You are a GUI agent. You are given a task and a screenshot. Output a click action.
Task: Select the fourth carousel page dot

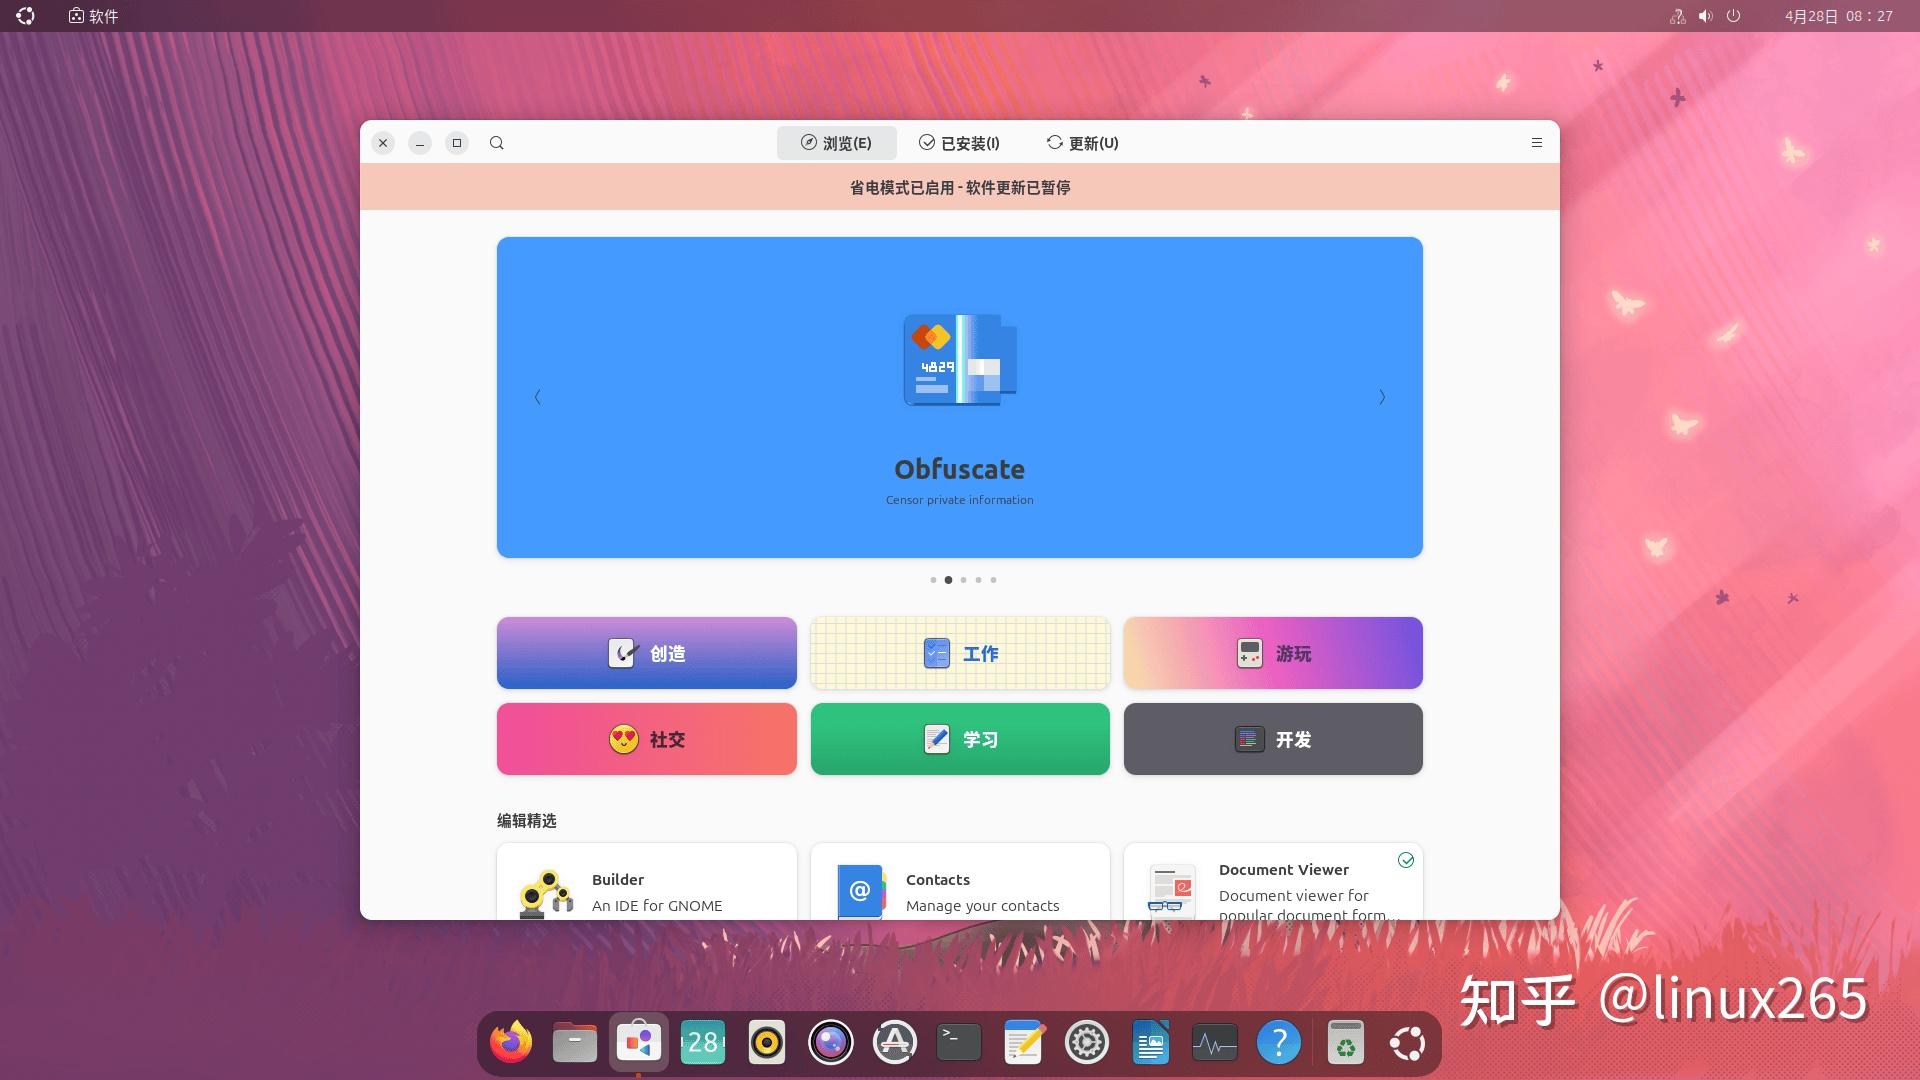[x=978, y=580]
